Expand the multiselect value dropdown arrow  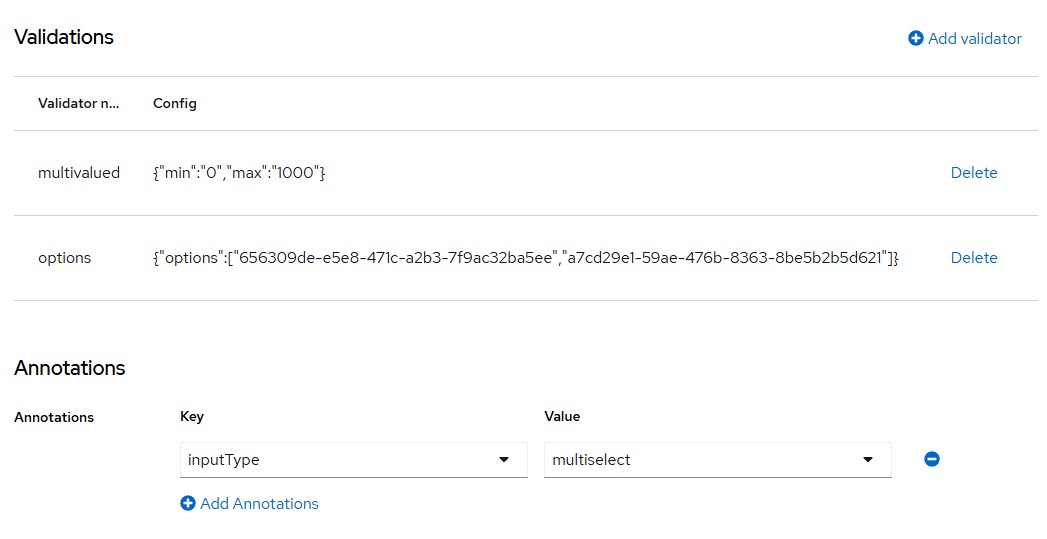[x=868, y=460]
